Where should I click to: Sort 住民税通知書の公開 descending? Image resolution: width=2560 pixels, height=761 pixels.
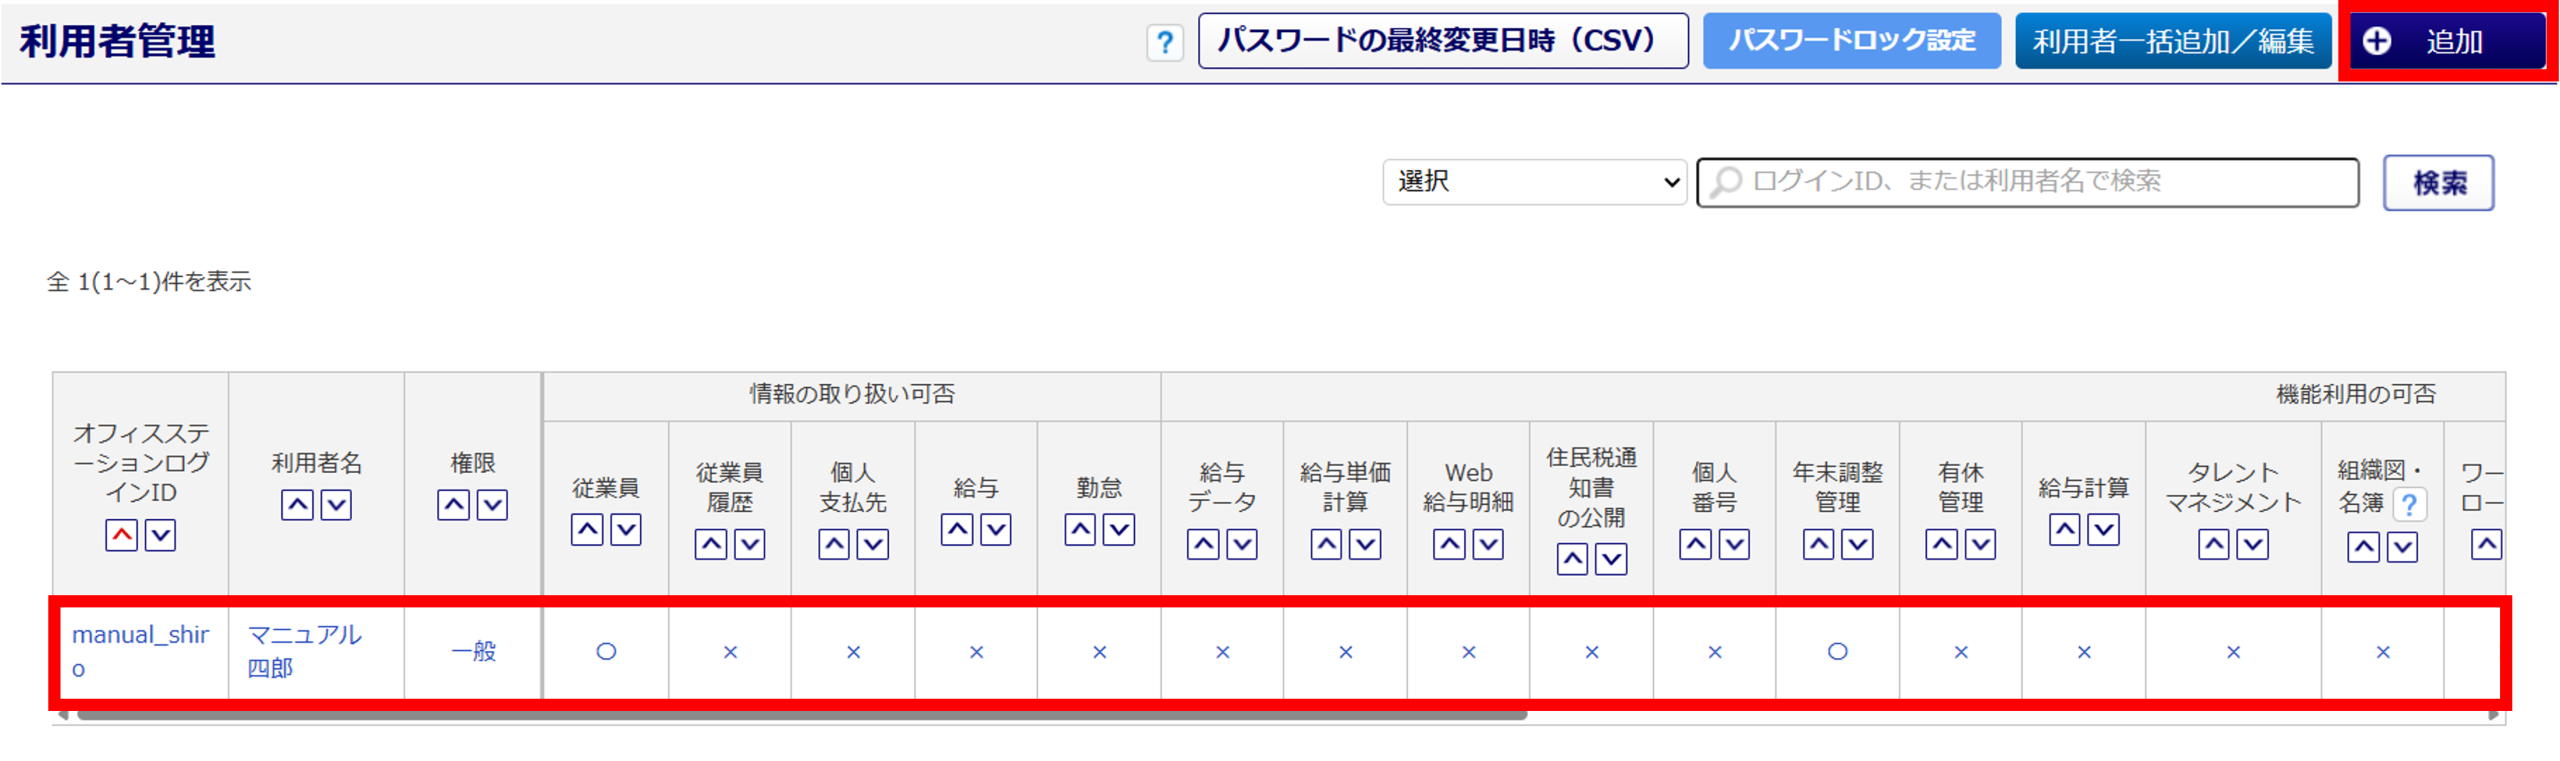[x=1612, y=559]
